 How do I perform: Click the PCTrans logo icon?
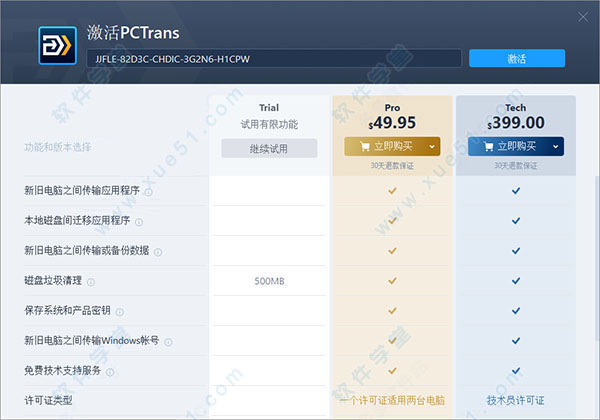click(52, 45)
